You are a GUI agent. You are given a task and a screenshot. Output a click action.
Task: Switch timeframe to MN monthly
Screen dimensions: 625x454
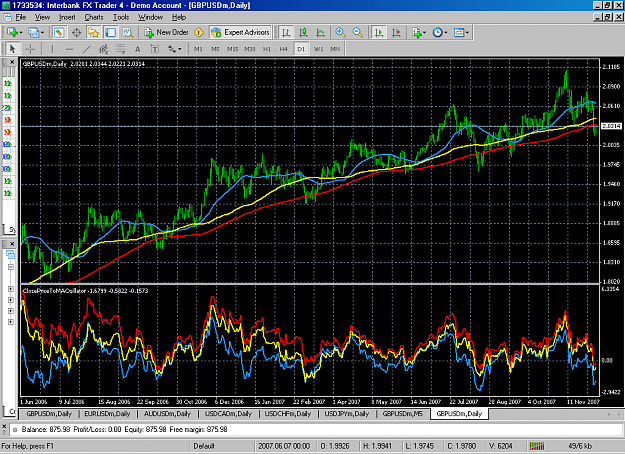pos(335,49)
